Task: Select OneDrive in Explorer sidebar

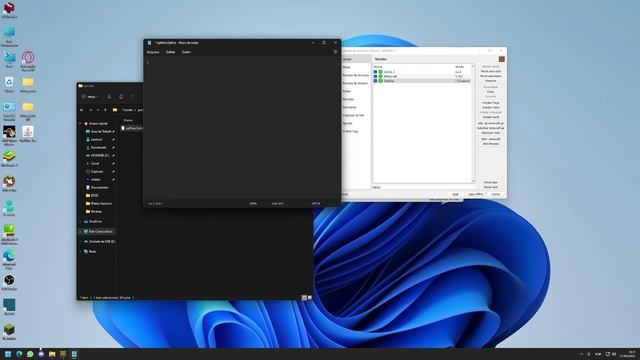Action: [95, 221]
